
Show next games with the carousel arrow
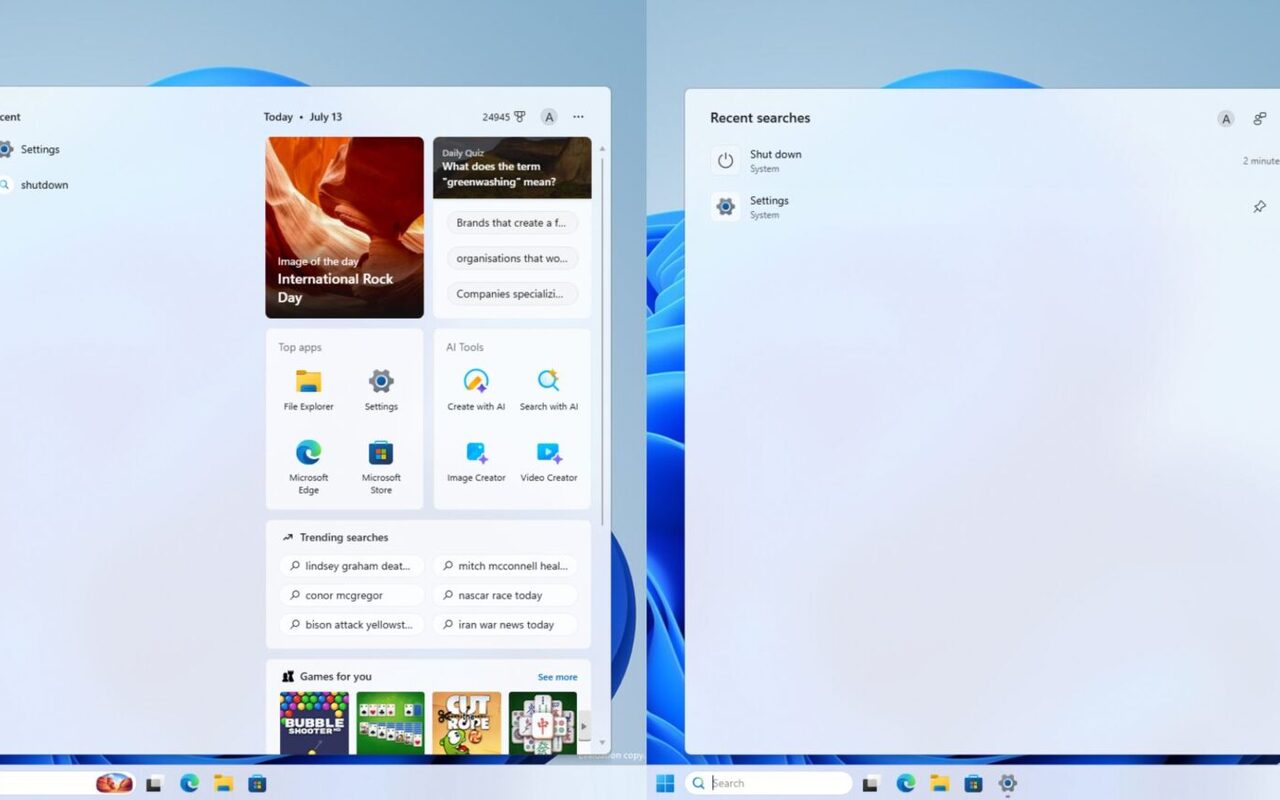(x=584, y=726)
